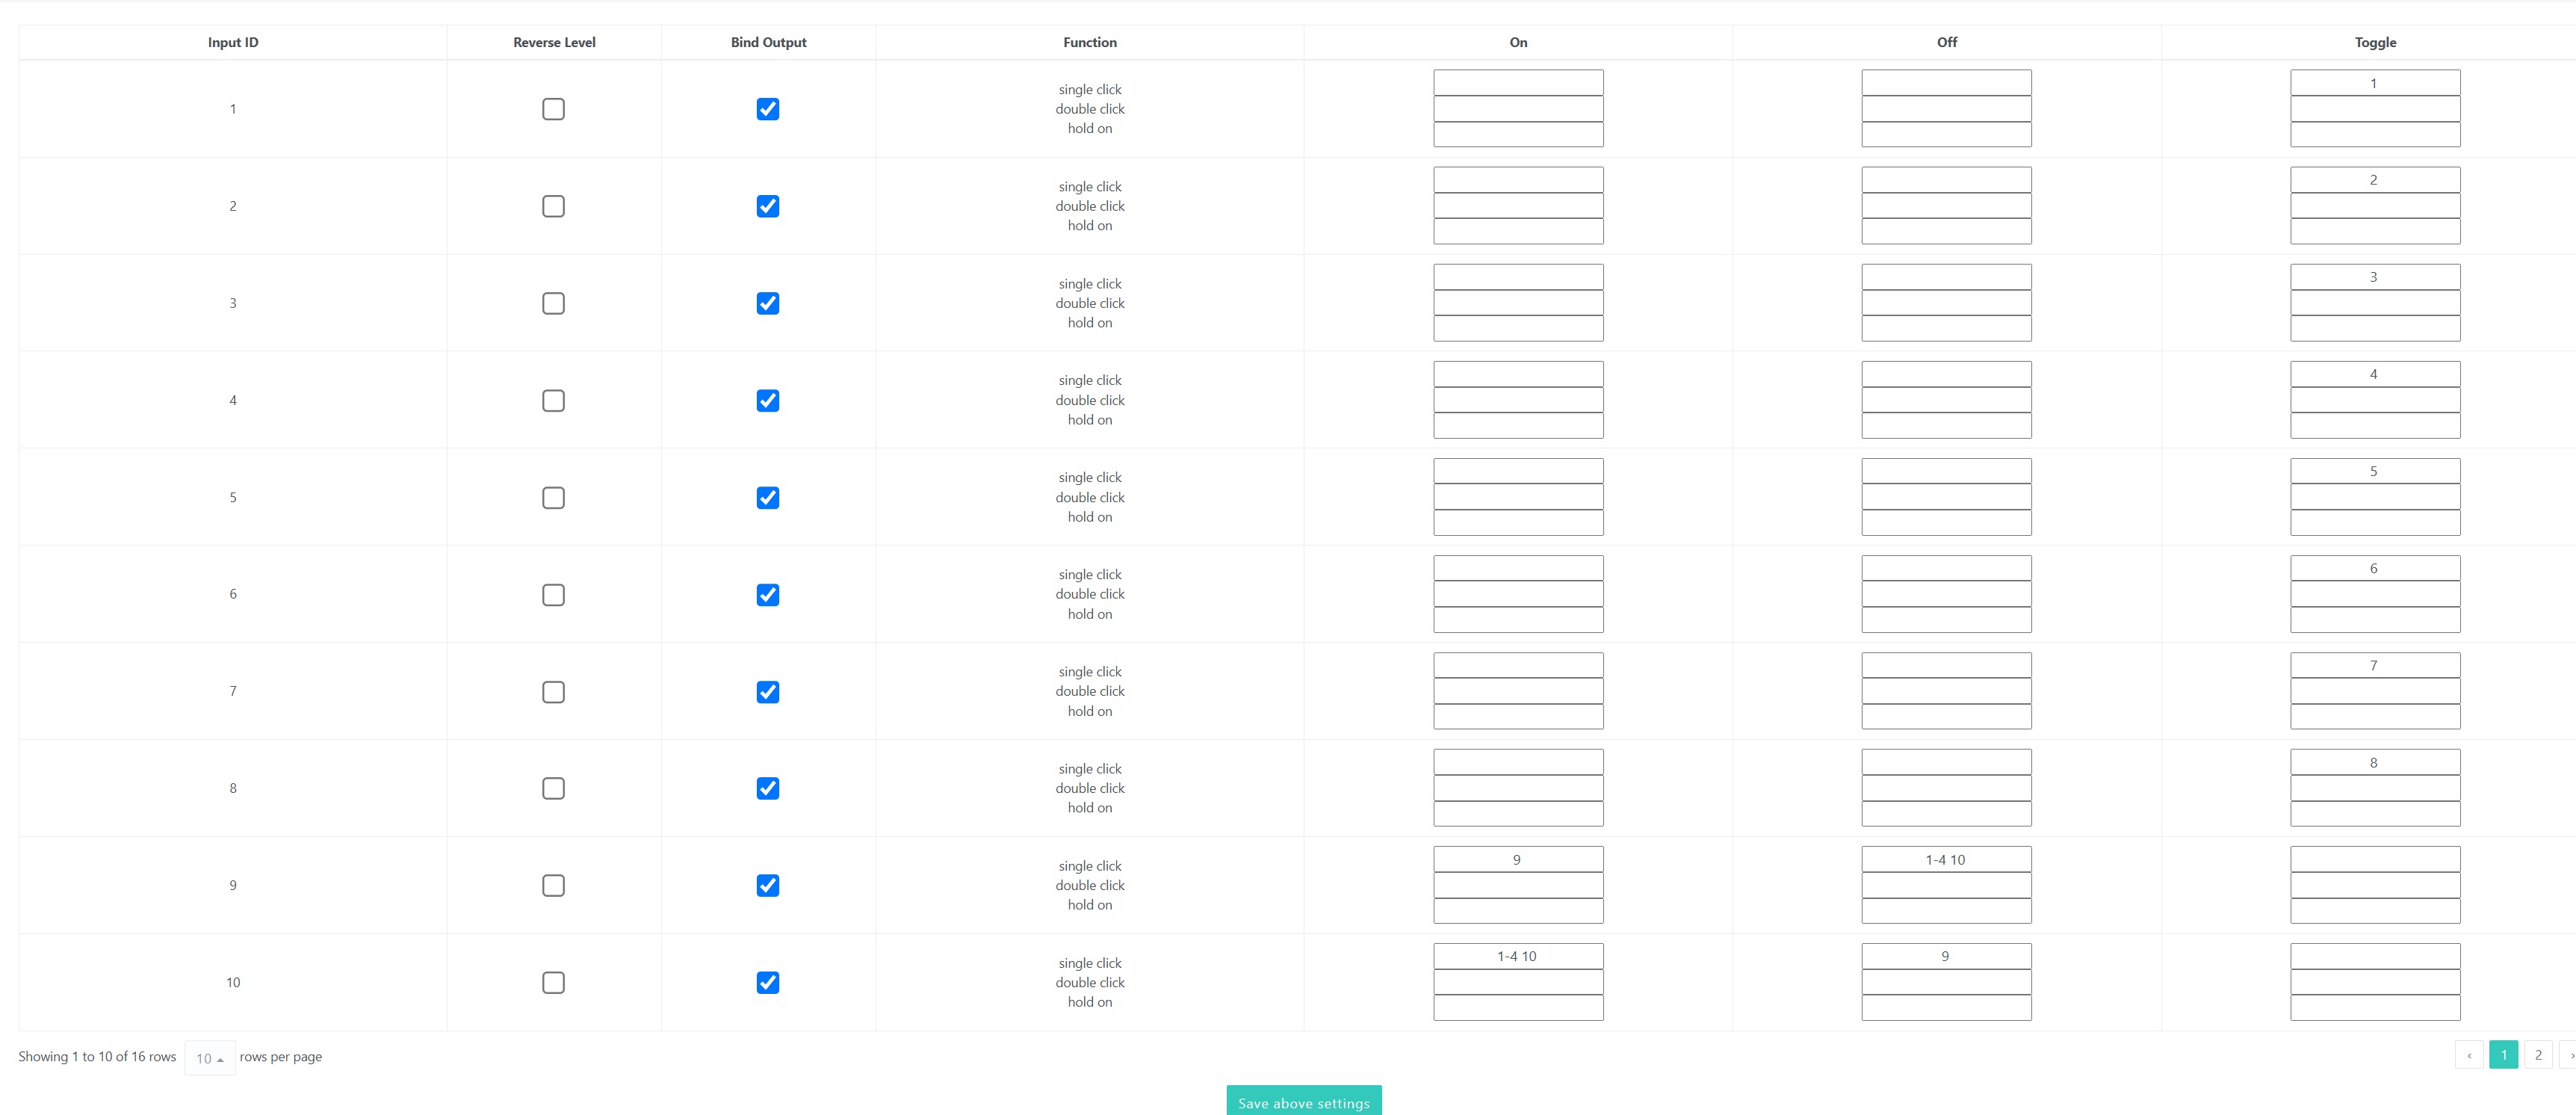Enable Reverse Level for input 1

(553, 109)
